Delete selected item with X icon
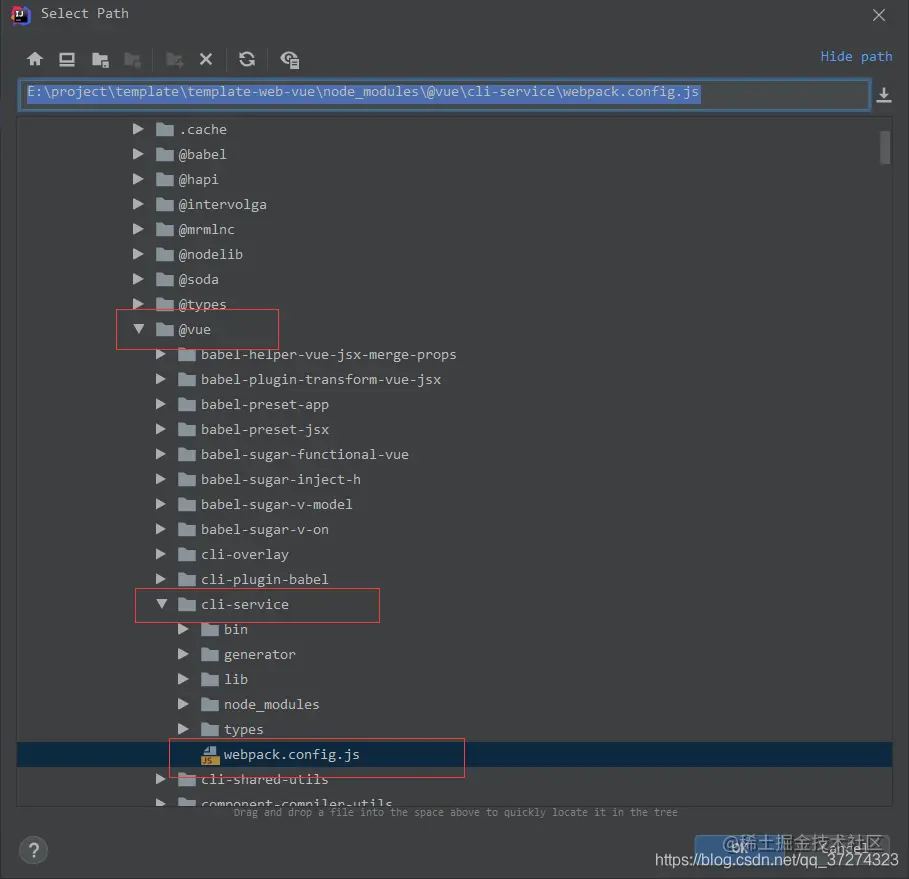This screenshot has height=879, width=909. (x=206, y=59)
